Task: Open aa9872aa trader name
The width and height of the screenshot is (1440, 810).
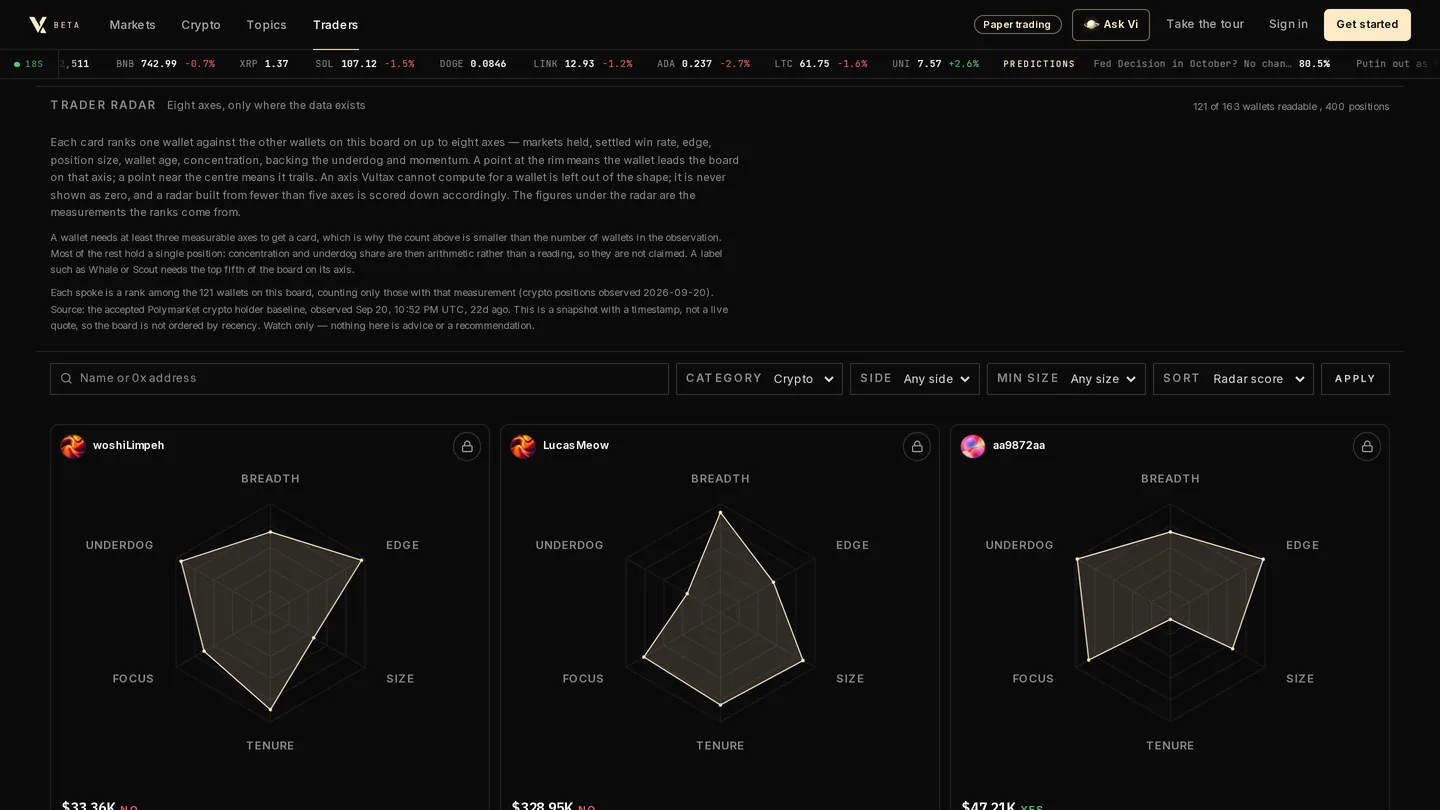Action: [x=1019, y=446]
